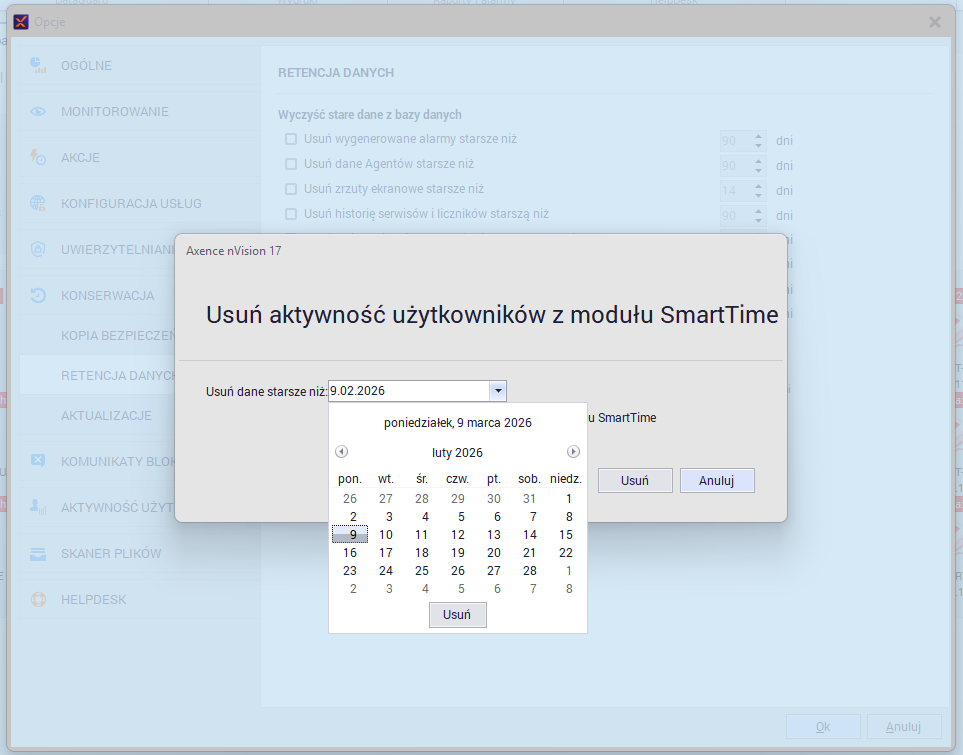963x755 pixels.
Task: Click the HELPDESK lifebuoy icon
Action: click(38, 599)
